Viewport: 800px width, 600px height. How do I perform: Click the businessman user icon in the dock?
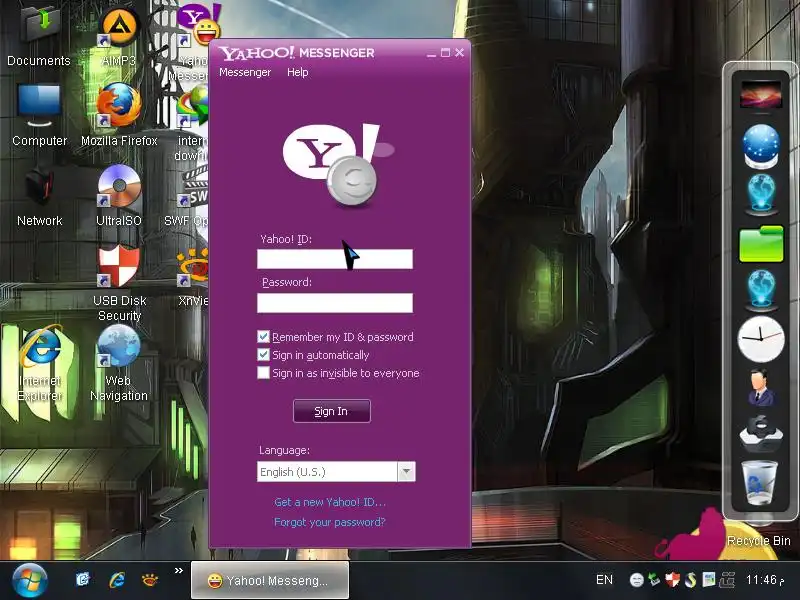(761, 388)
